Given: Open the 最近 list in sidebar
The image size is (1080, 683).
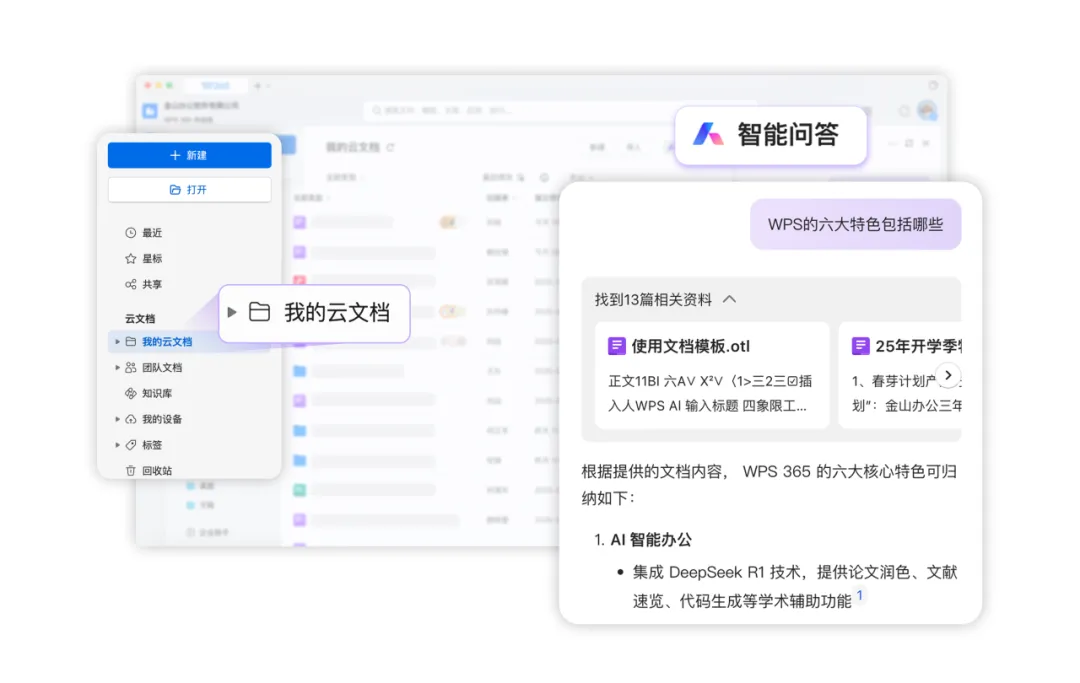Looking at the screenshot, I should 152,233.
